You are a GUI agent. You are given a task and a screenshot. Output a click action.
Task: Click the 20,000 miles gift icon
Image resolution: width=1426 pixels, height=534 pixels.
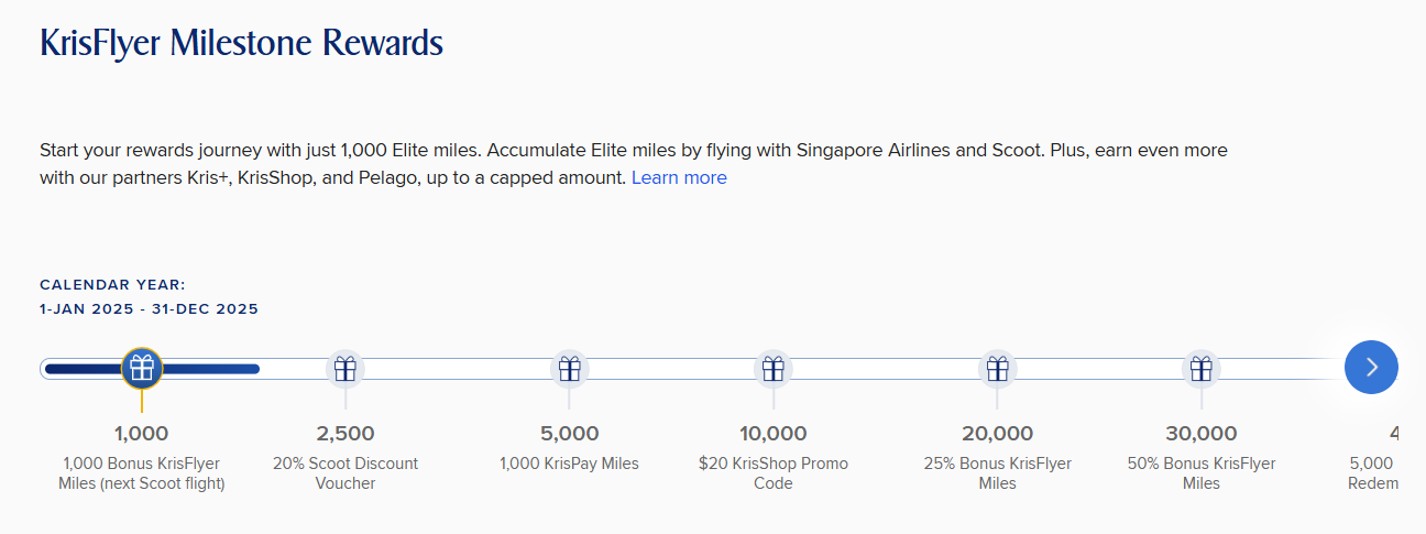pyautogui.click(x=997, y=369)
